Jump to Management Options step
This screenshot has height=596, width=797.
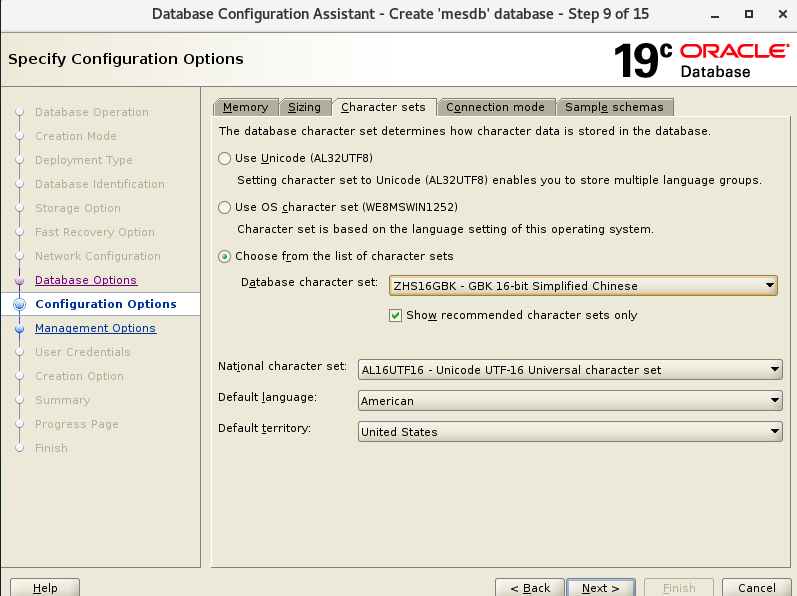click(x=95, y=328)
